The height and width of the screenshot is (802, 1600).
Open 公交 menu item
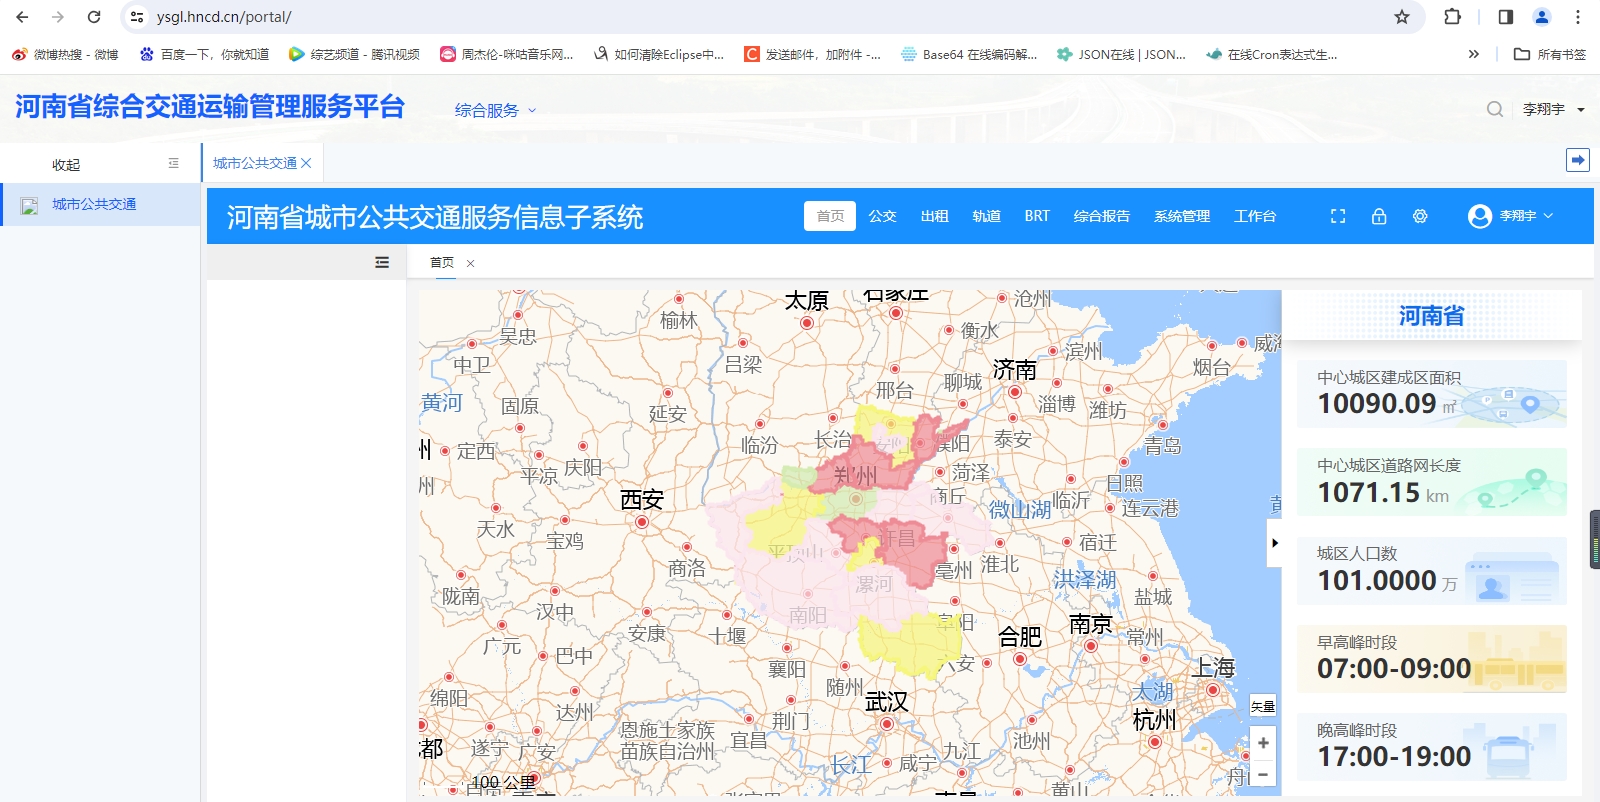coord(882,216)
